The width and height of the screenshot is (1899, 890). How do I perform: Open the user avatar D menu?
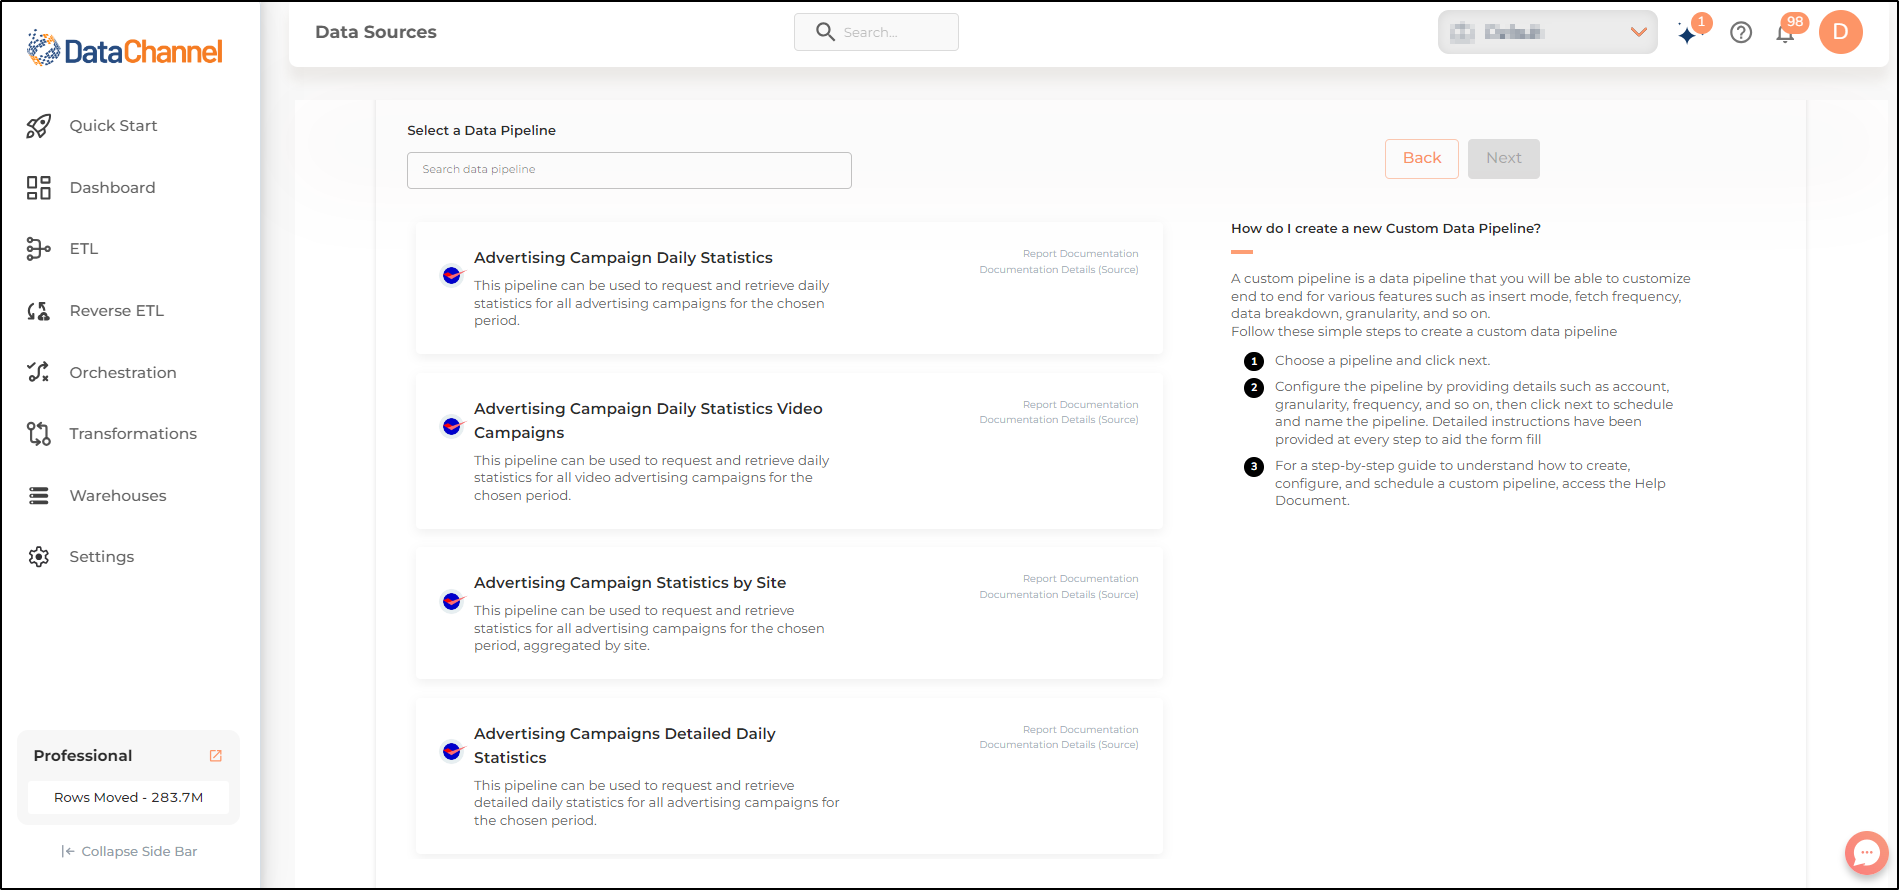pos(1841,32)
